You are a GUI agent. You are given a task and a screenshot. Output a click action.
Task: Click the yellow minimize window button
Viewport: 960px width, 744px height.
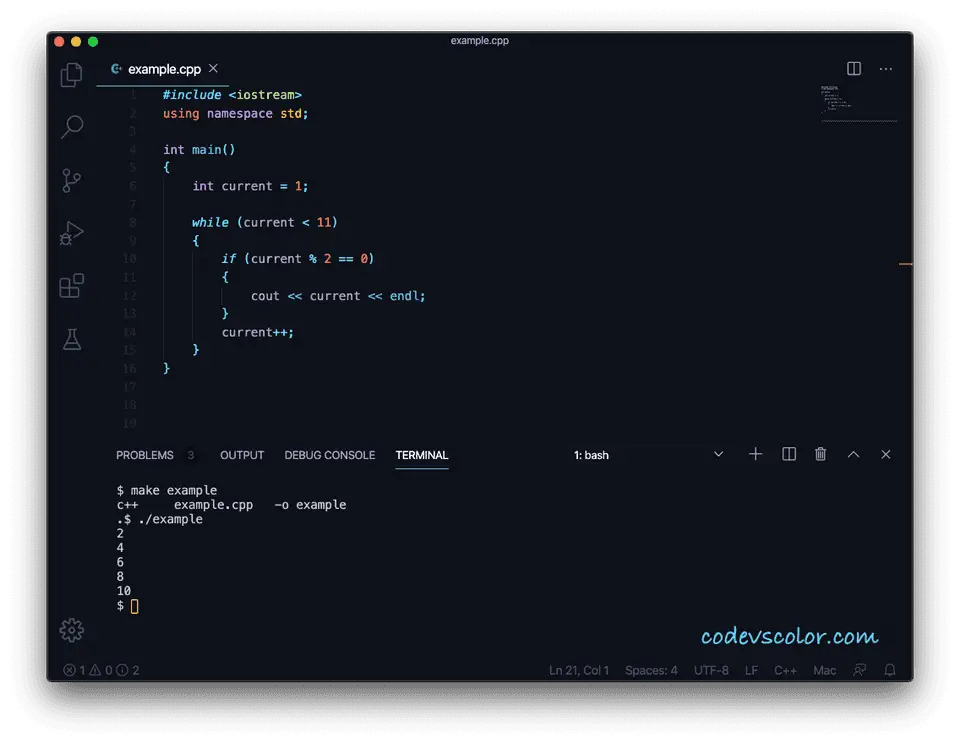pyautogui.click(x=76, y=42)
